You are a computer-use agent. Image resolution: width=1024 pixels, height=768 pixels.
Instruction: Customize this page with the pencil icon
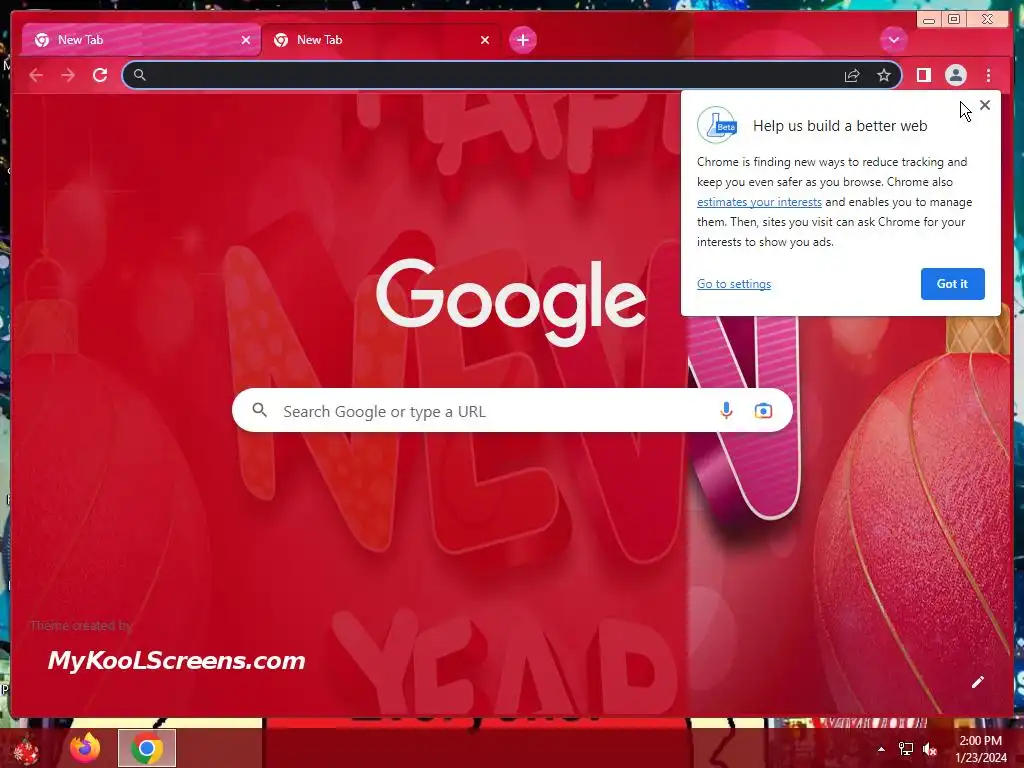[977, 682]
